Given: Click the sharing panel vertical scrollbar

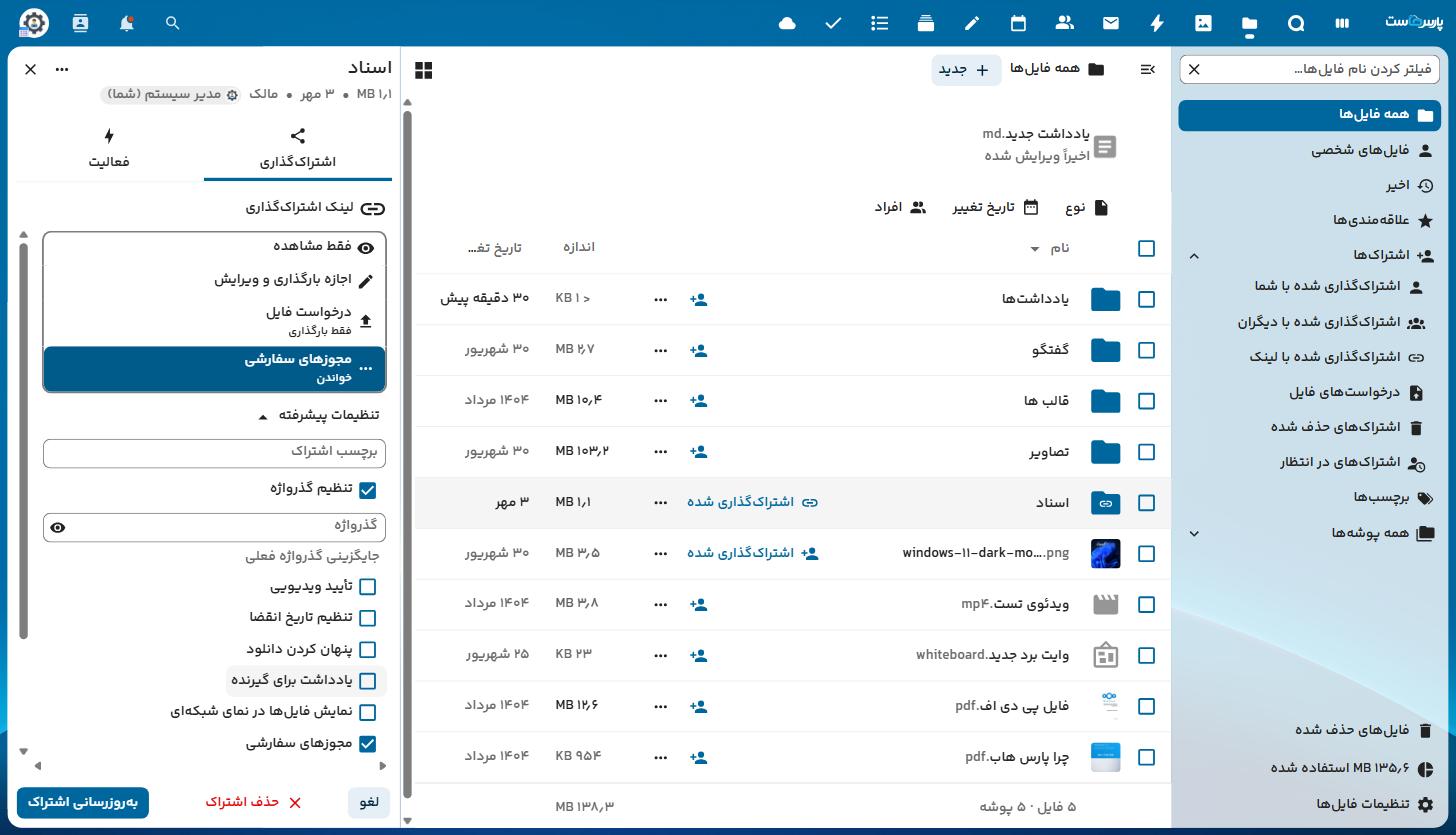Looking at the screenshot, I should [x=24, y=440].
